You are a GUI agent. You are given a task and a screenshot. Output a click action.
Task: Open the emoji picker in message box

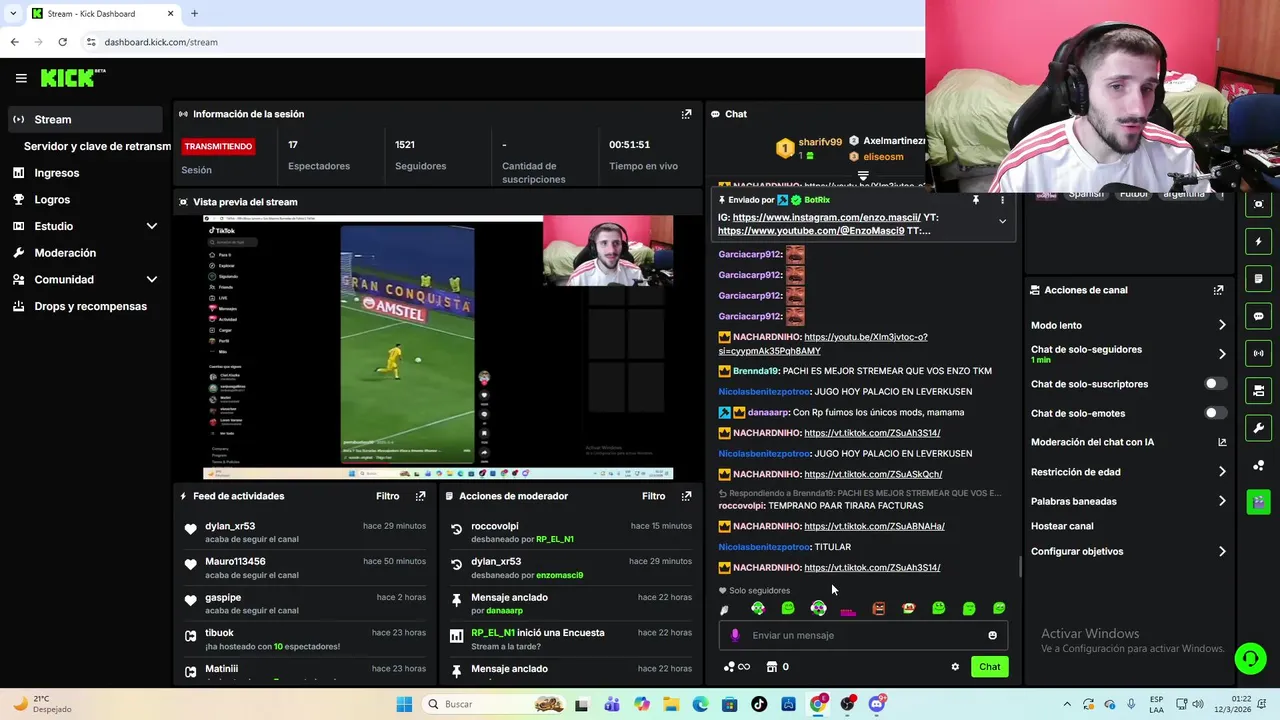coord(992,635)
